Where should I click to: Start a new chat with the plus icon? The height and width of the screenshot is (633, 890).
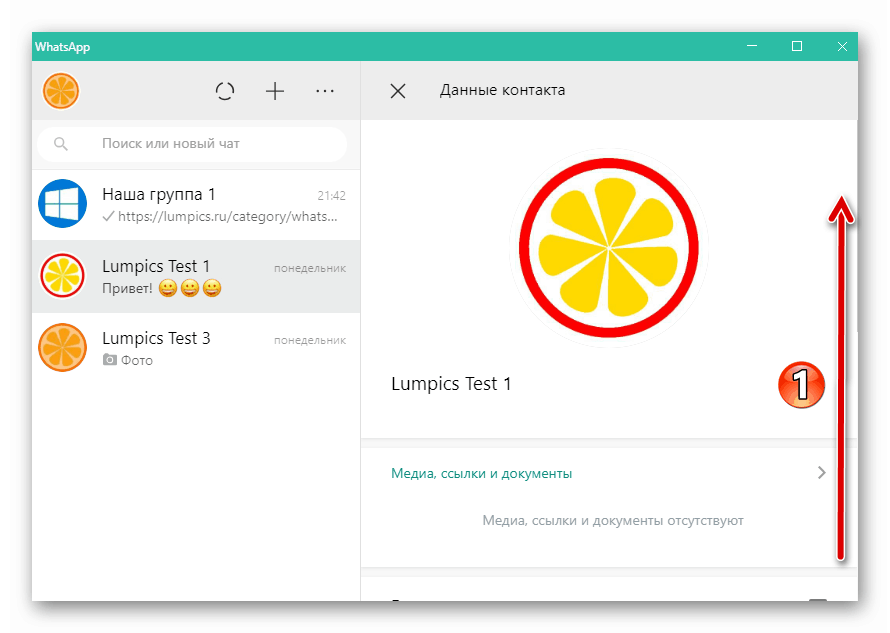274,90
